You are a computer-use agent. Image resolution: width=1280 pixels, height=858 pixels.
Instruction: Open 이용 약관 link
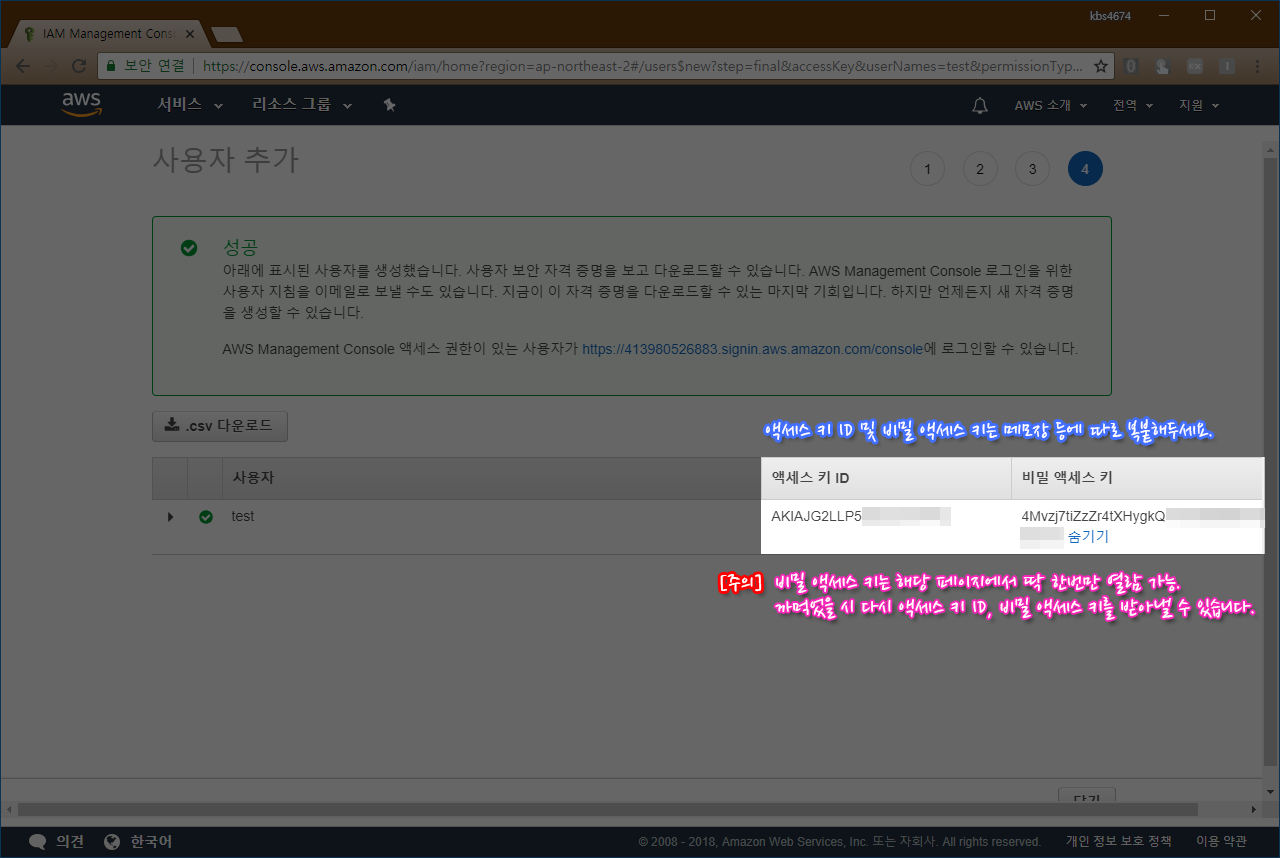click(1221, 842)
